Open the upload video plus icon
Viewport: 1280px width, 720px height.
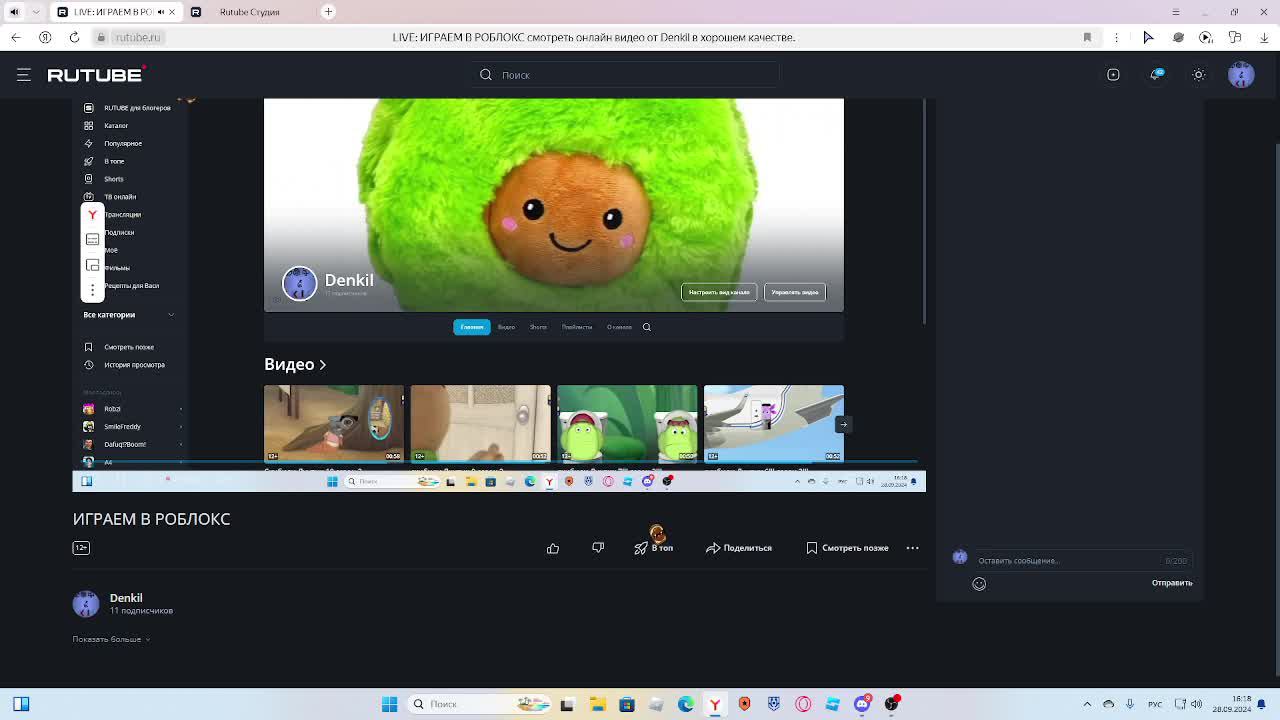[1113, 75]
